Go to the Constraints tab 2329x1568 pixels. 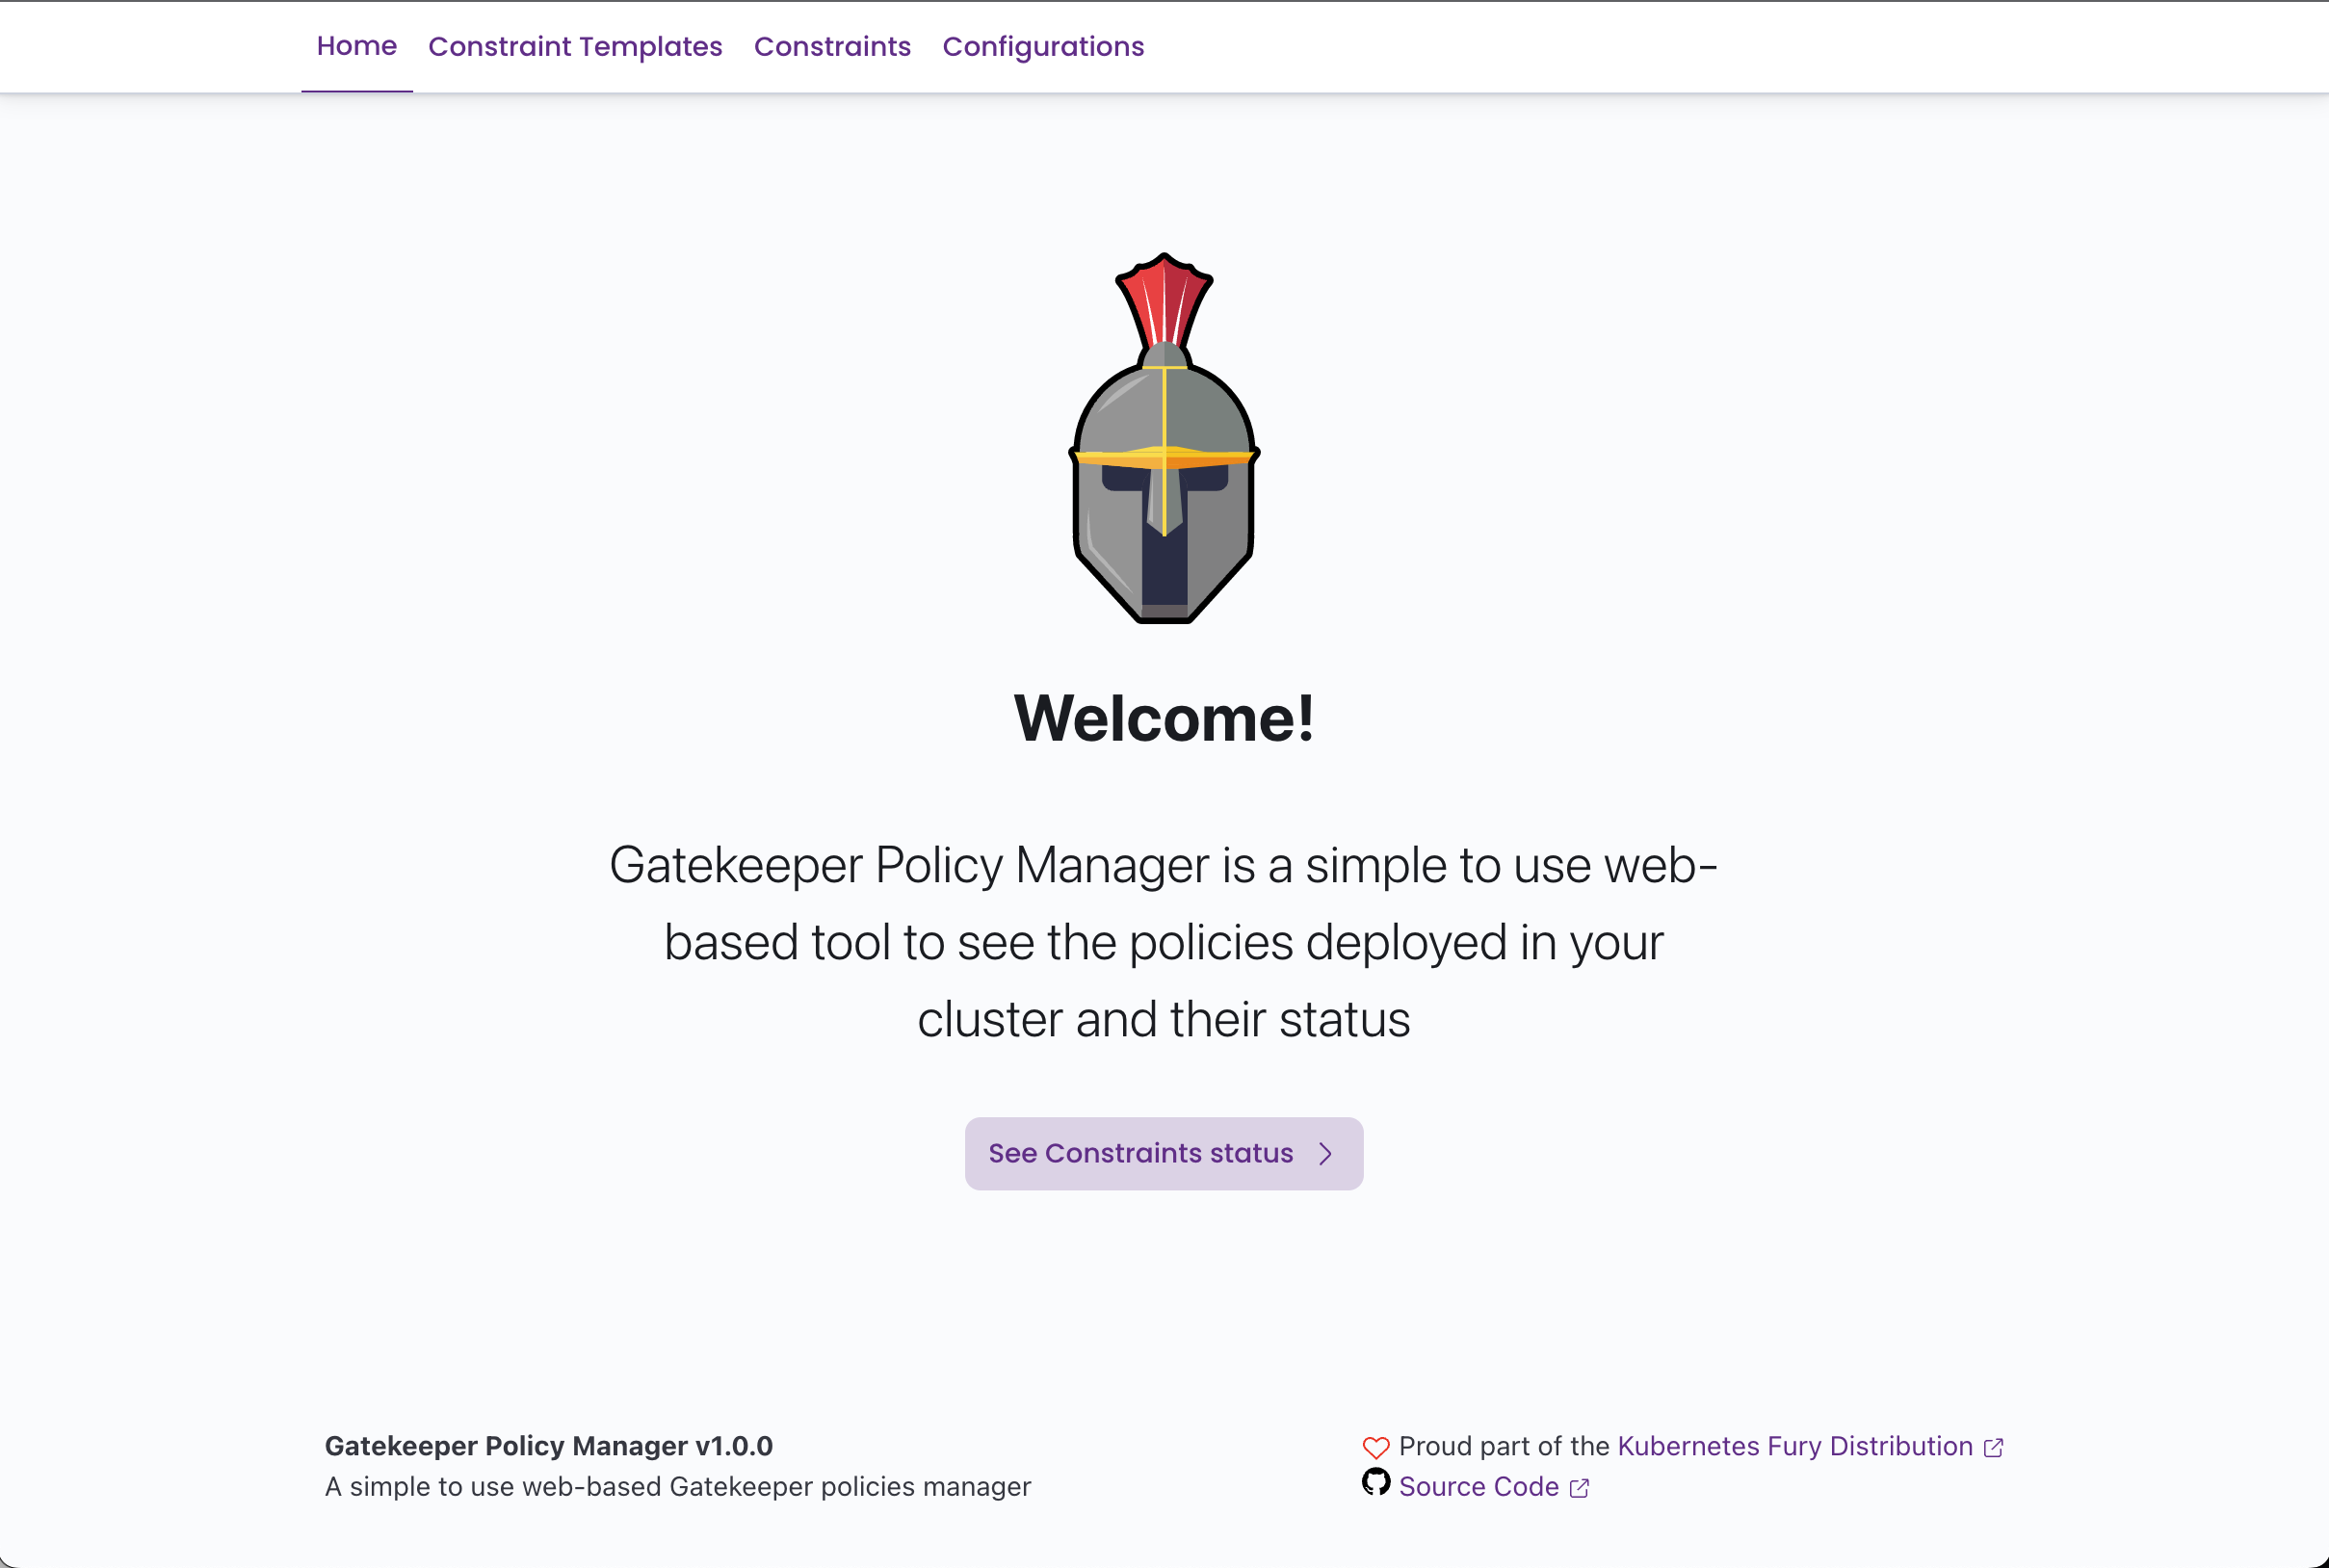pos(832,46)
